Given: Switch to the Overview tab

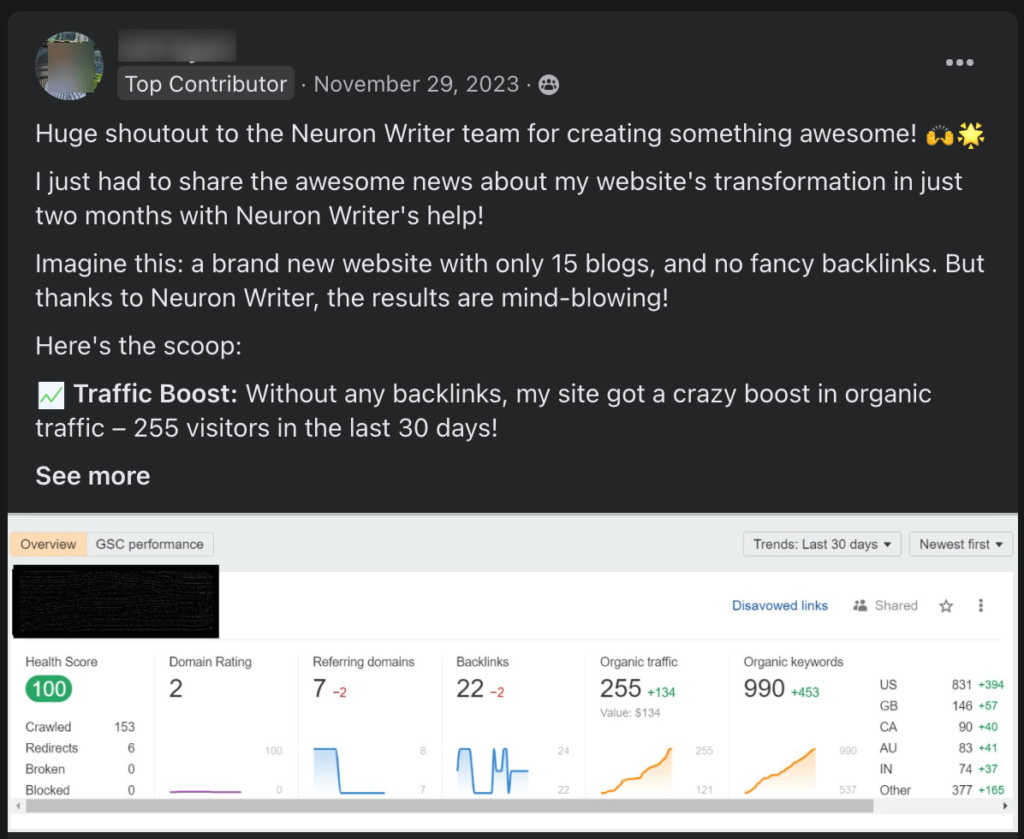Looking at the screenshot, I should pos(48,544).
